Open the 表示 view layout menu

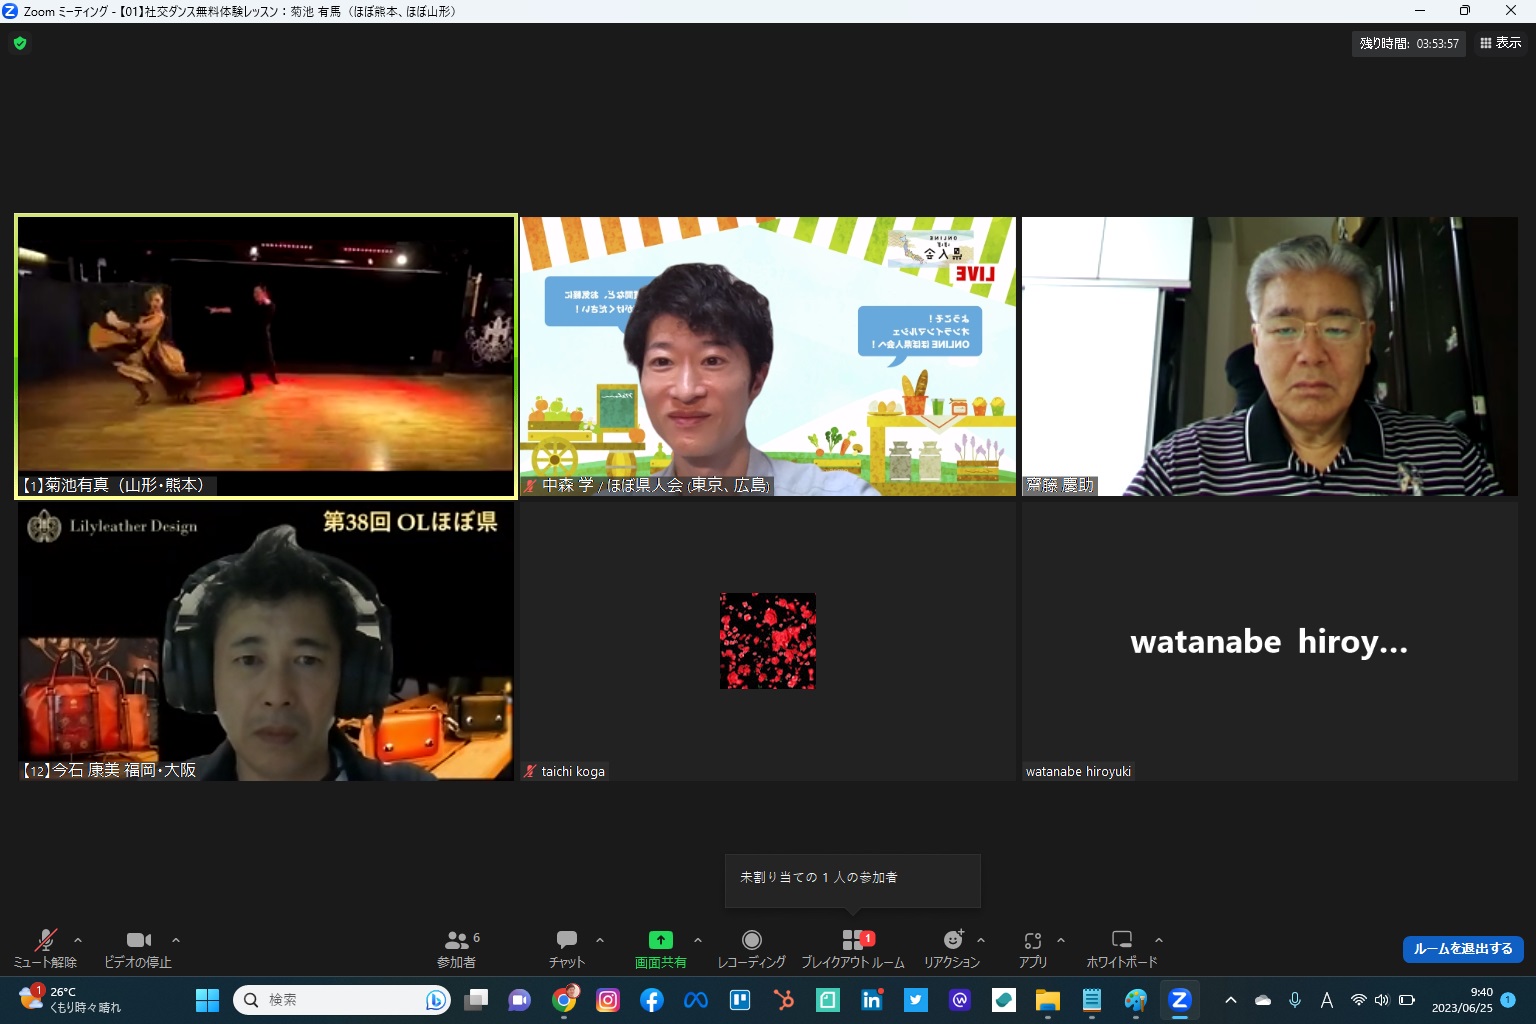point(1500,43)
